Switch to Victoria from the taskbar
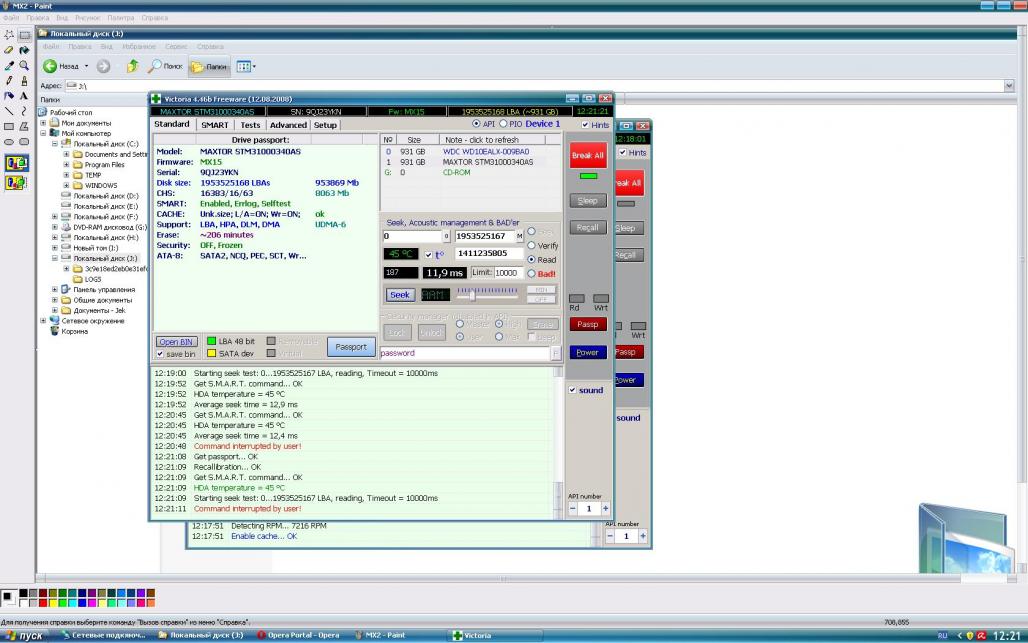1028x643 pixels. click(496, 635)
